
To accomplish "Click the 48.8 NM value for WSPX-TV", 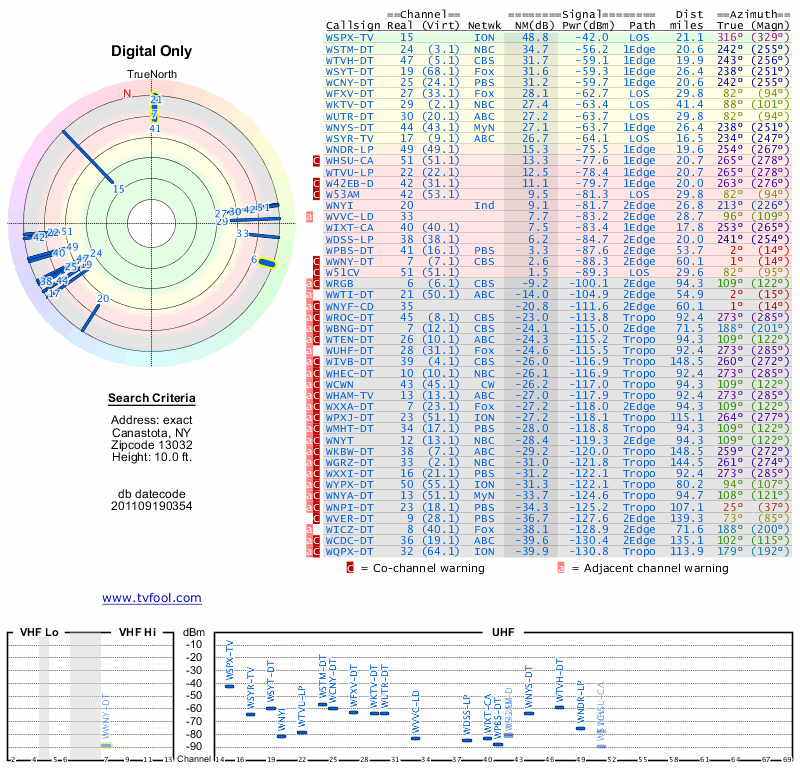I will [x=535, y=38].
